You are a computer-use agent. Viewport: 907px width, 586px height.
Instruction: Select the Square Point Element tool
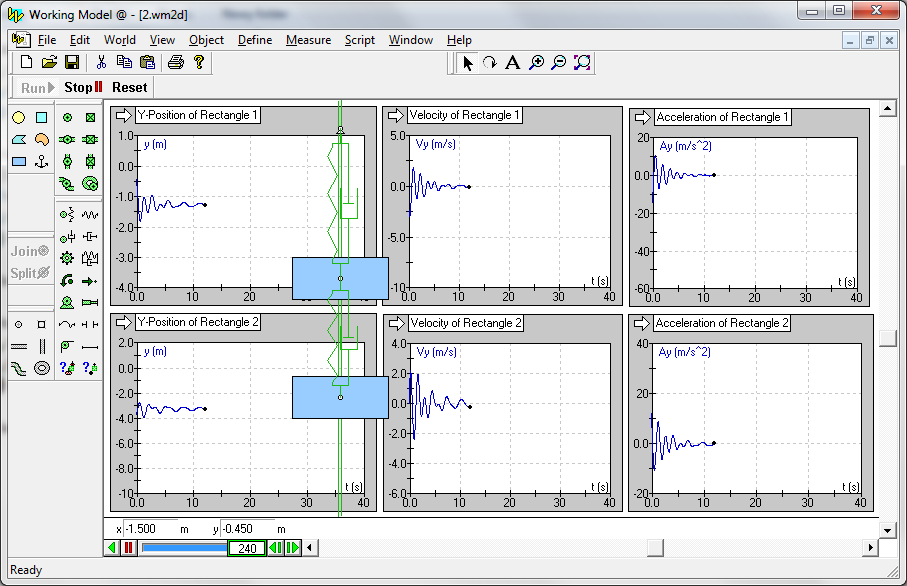coord(42,325)
